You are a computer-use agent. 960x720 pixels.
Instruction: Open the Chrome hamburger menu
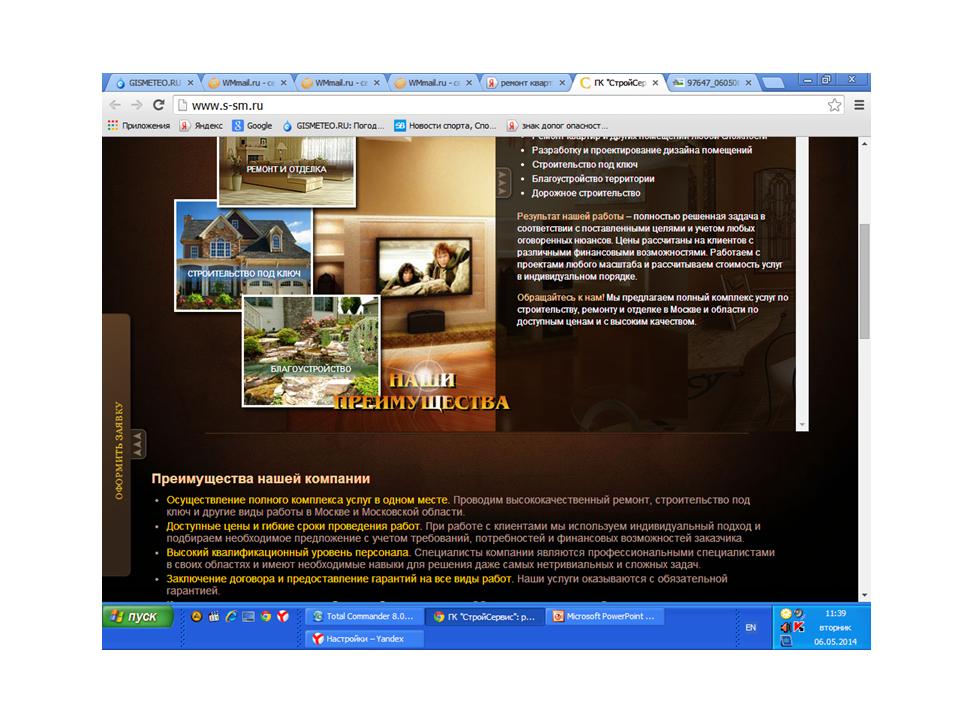(859, 105)
